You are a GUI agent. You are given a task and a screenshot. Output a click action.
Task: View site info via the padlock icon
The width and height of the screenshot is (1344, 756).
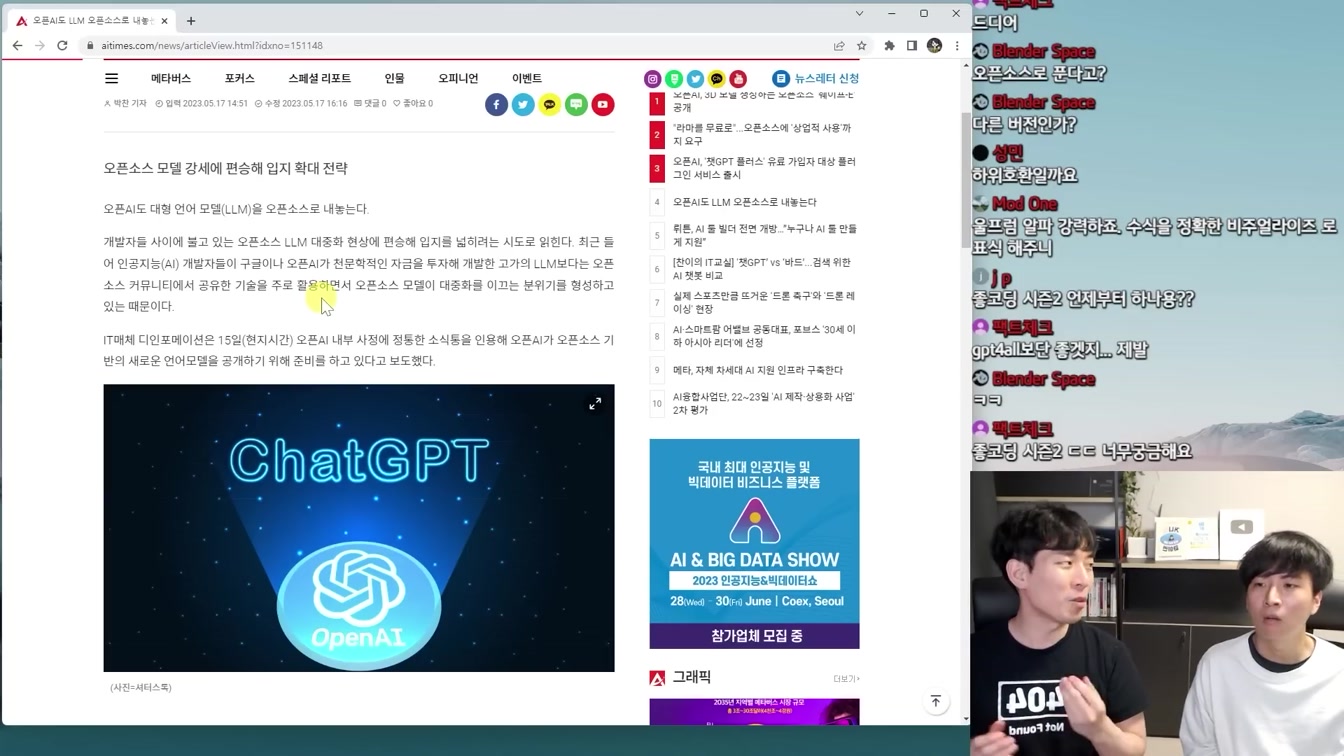coord(90,45)
